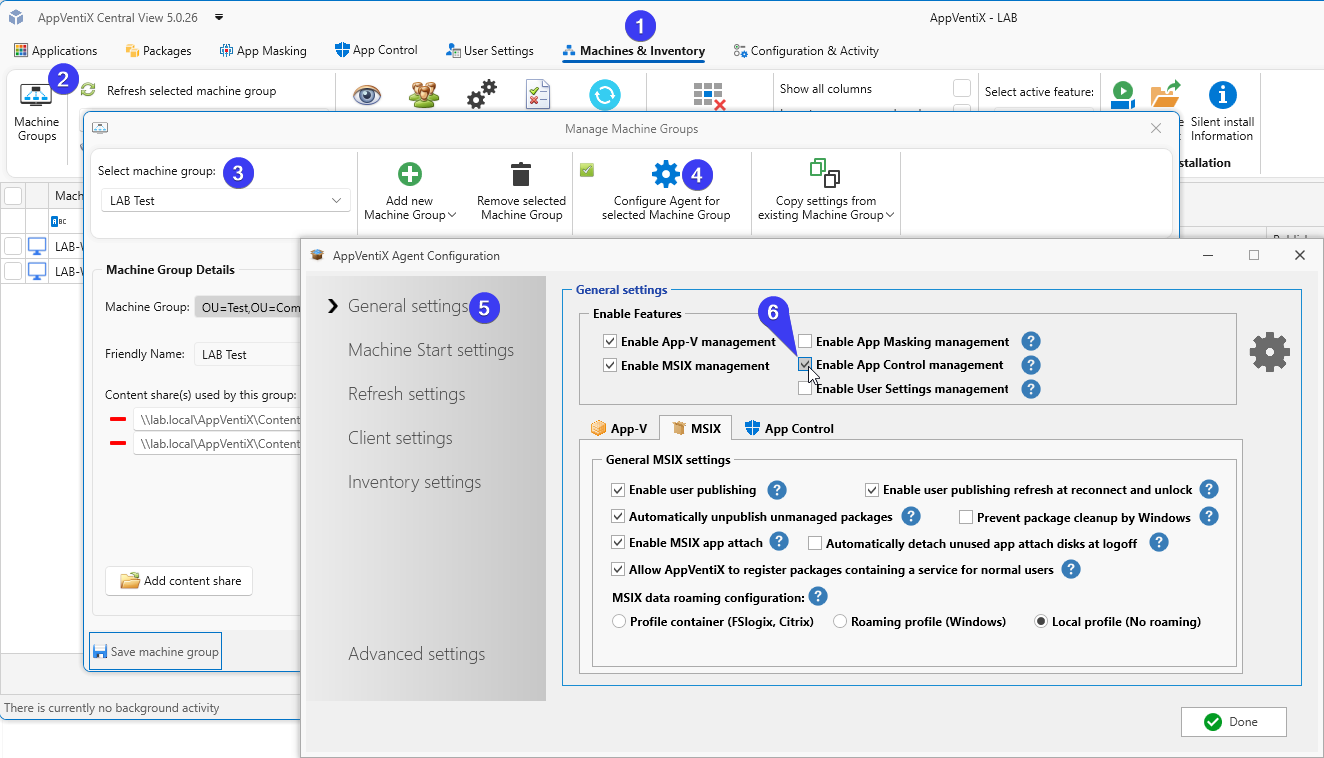Click the help icon beside Enable App Masking management
Viewport: 1324px width, 758px height.
[x=1031, y=342]
